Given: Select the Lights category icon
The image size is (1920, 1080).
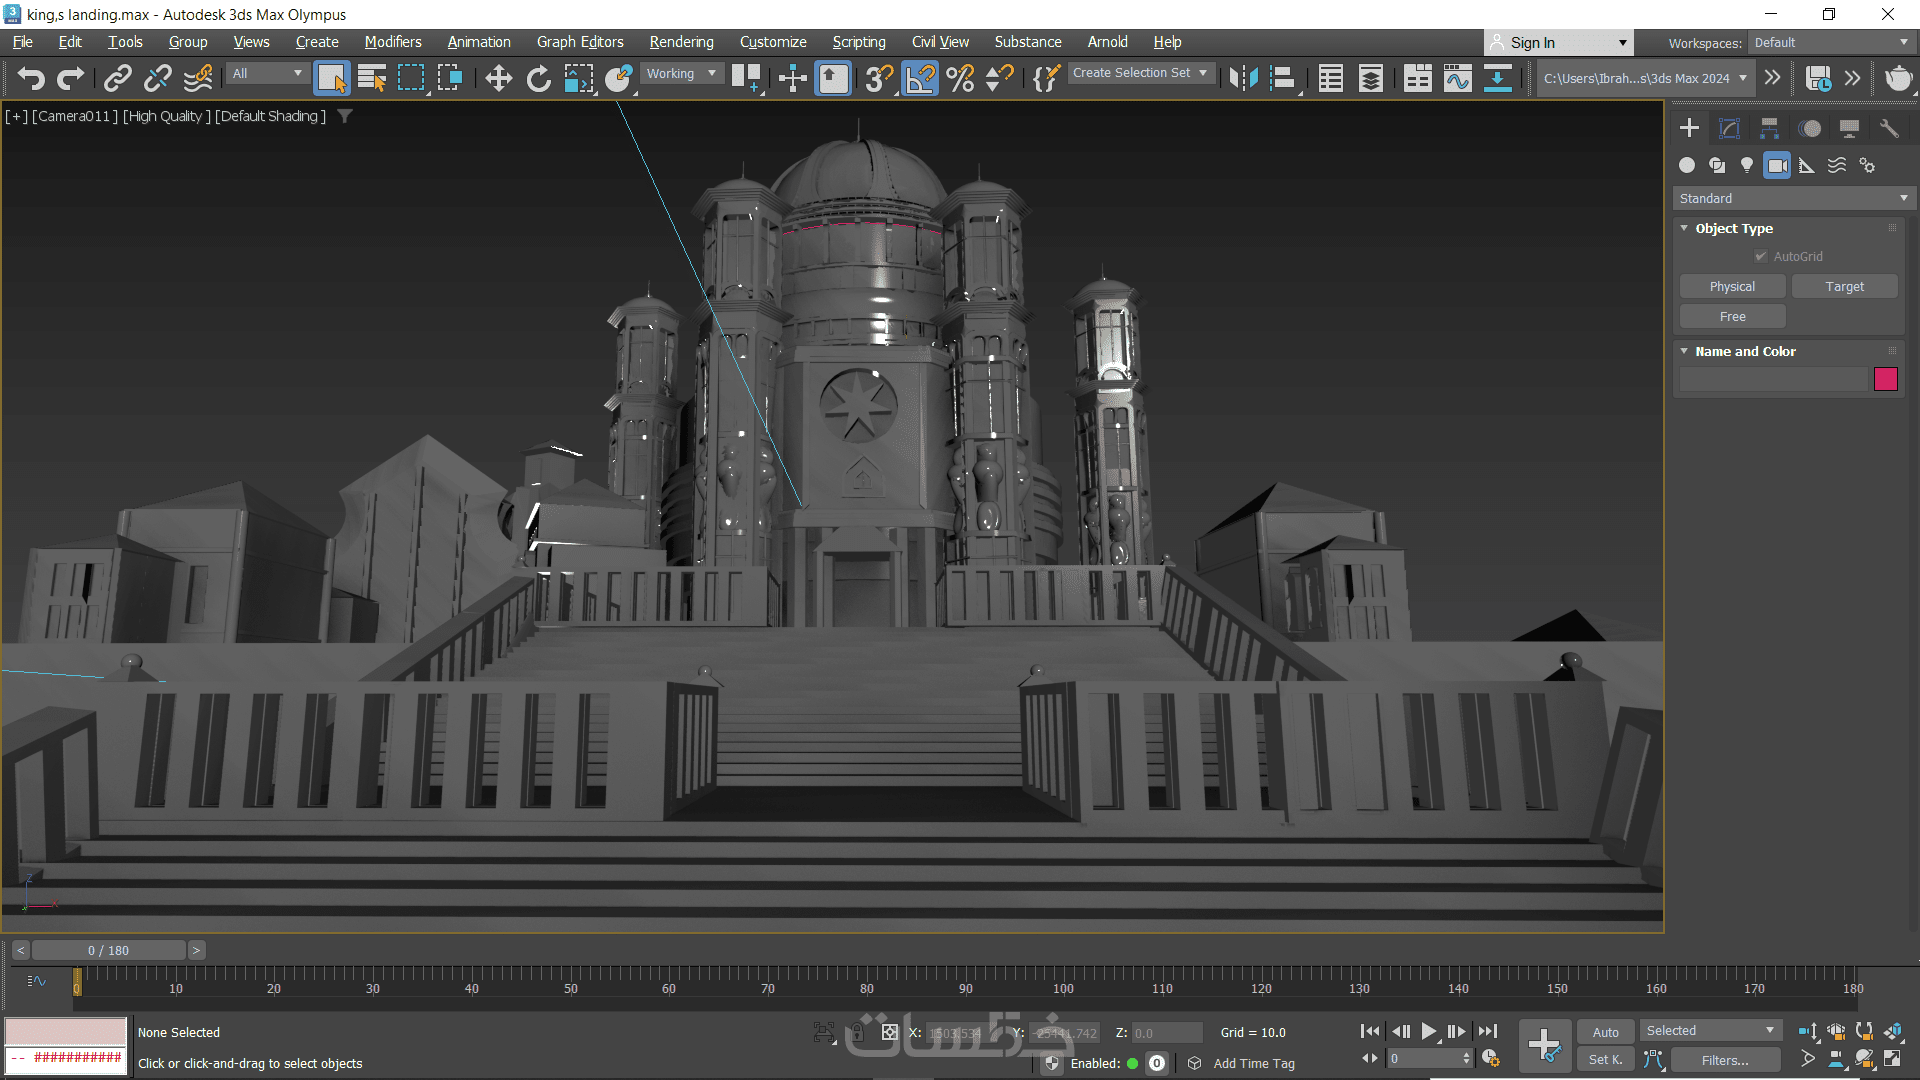Looking at the screenshot, I should coord(1747,165).
